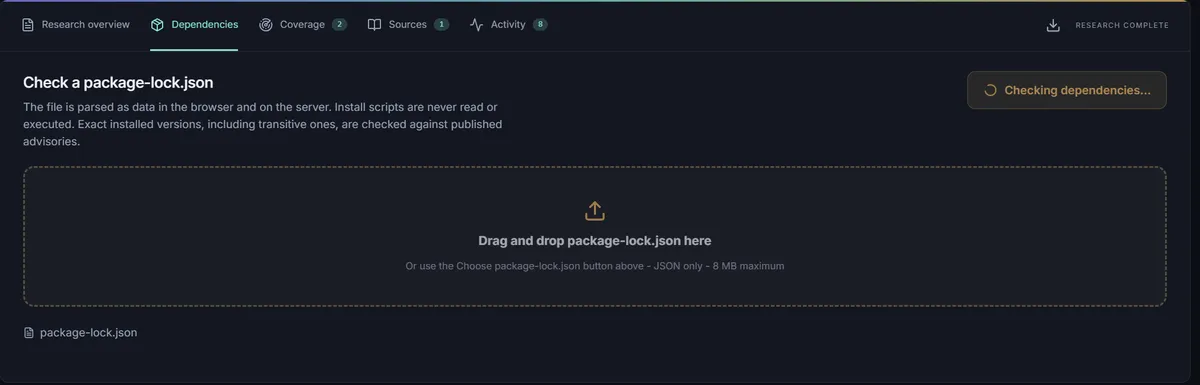Open the Research overview tab

pyautogui.click(x=76, y=25)
